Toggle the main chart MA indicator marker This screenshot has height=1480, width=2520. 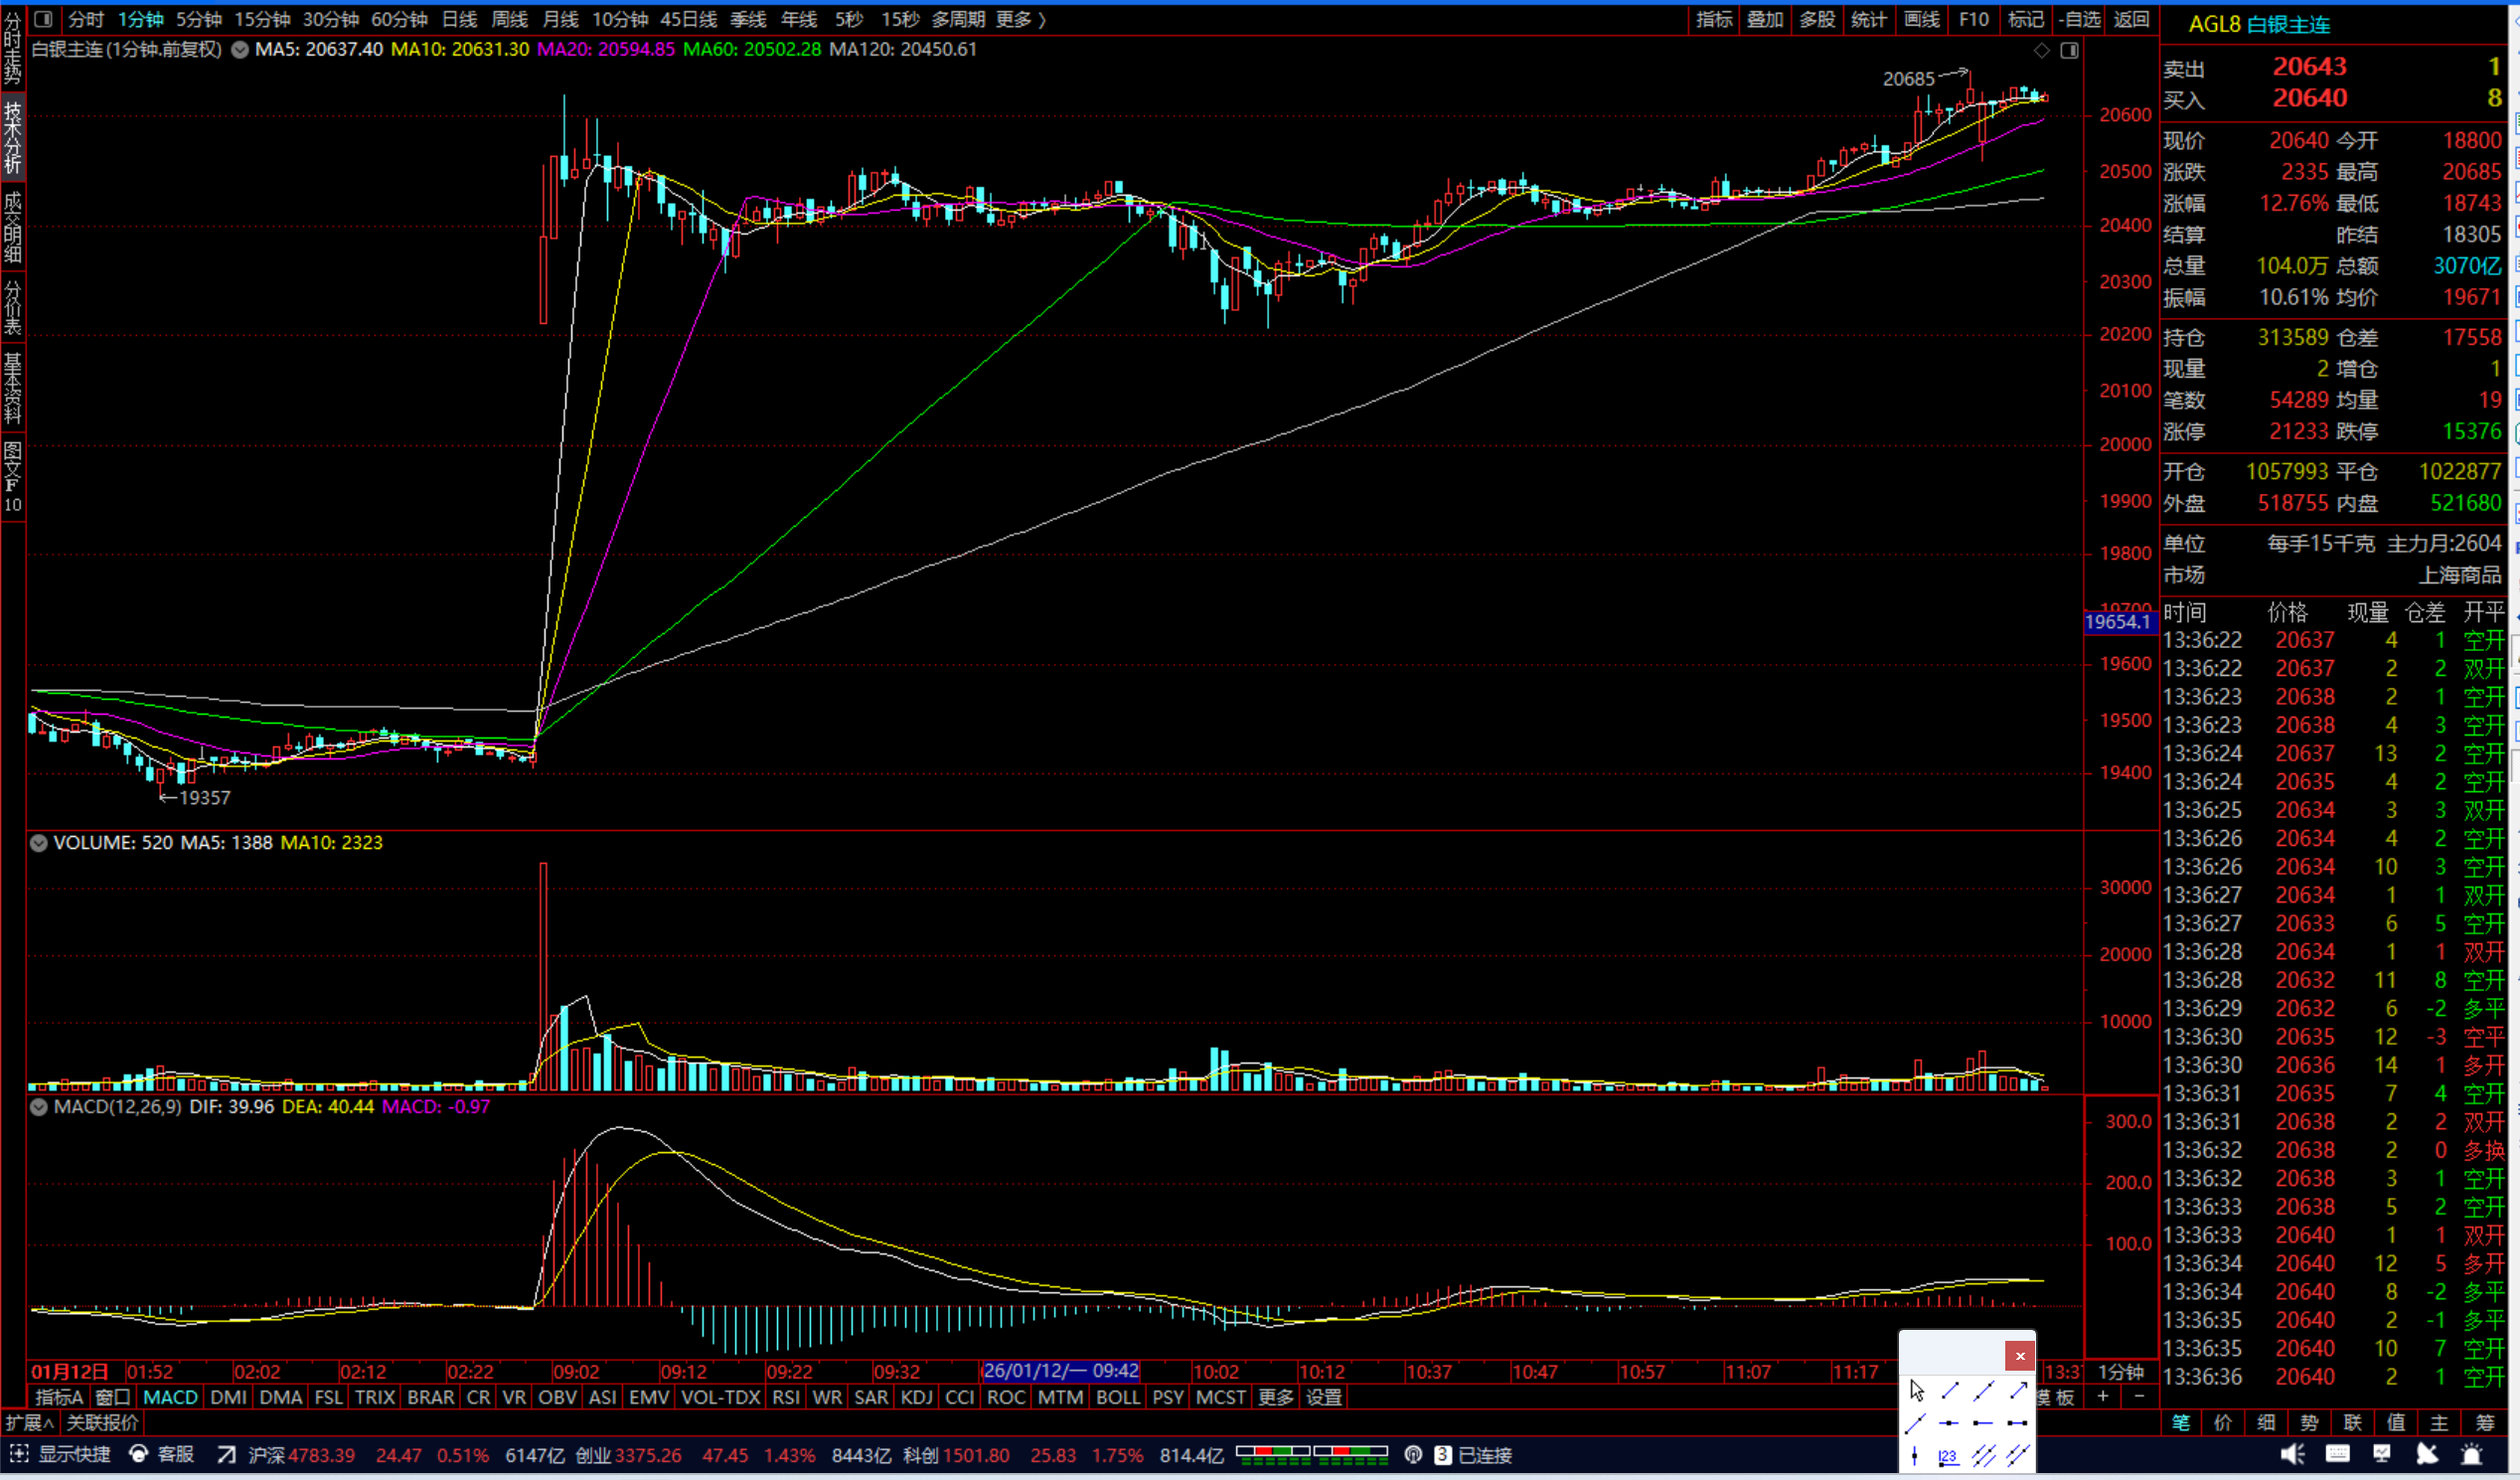[x=240, y=49]
